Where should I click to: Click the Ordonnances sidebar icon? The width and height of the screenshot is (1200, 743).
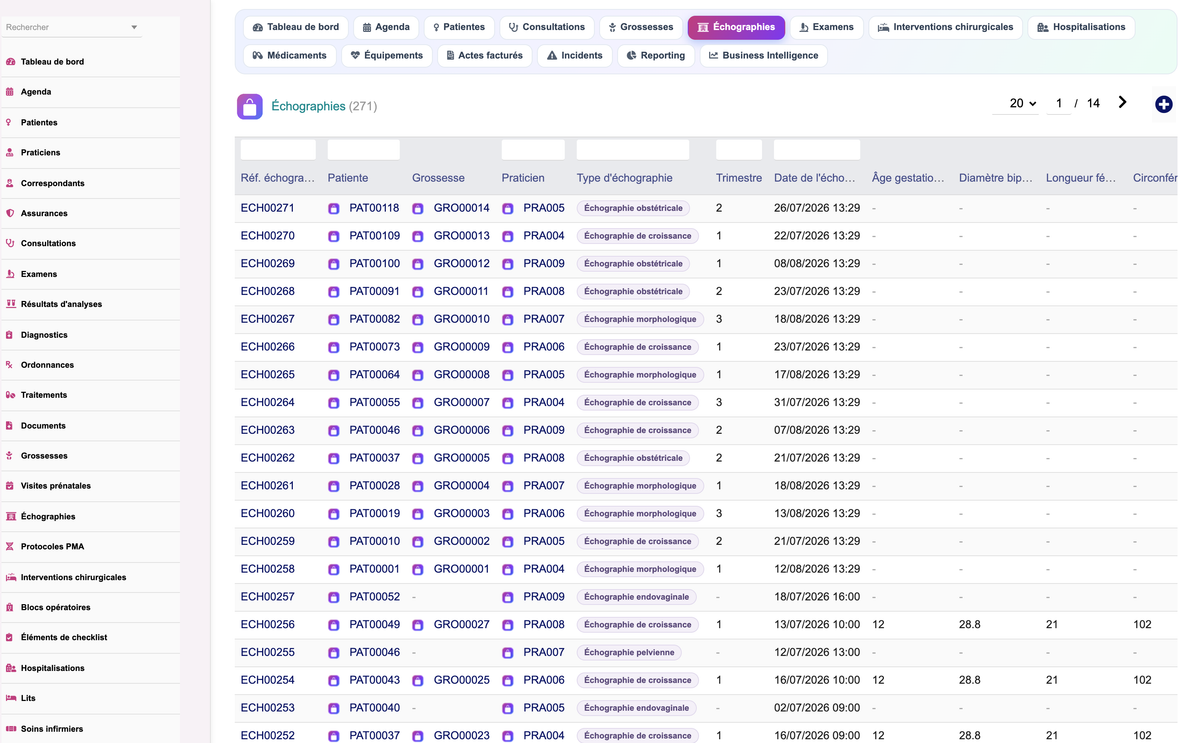tap(10, 365)
